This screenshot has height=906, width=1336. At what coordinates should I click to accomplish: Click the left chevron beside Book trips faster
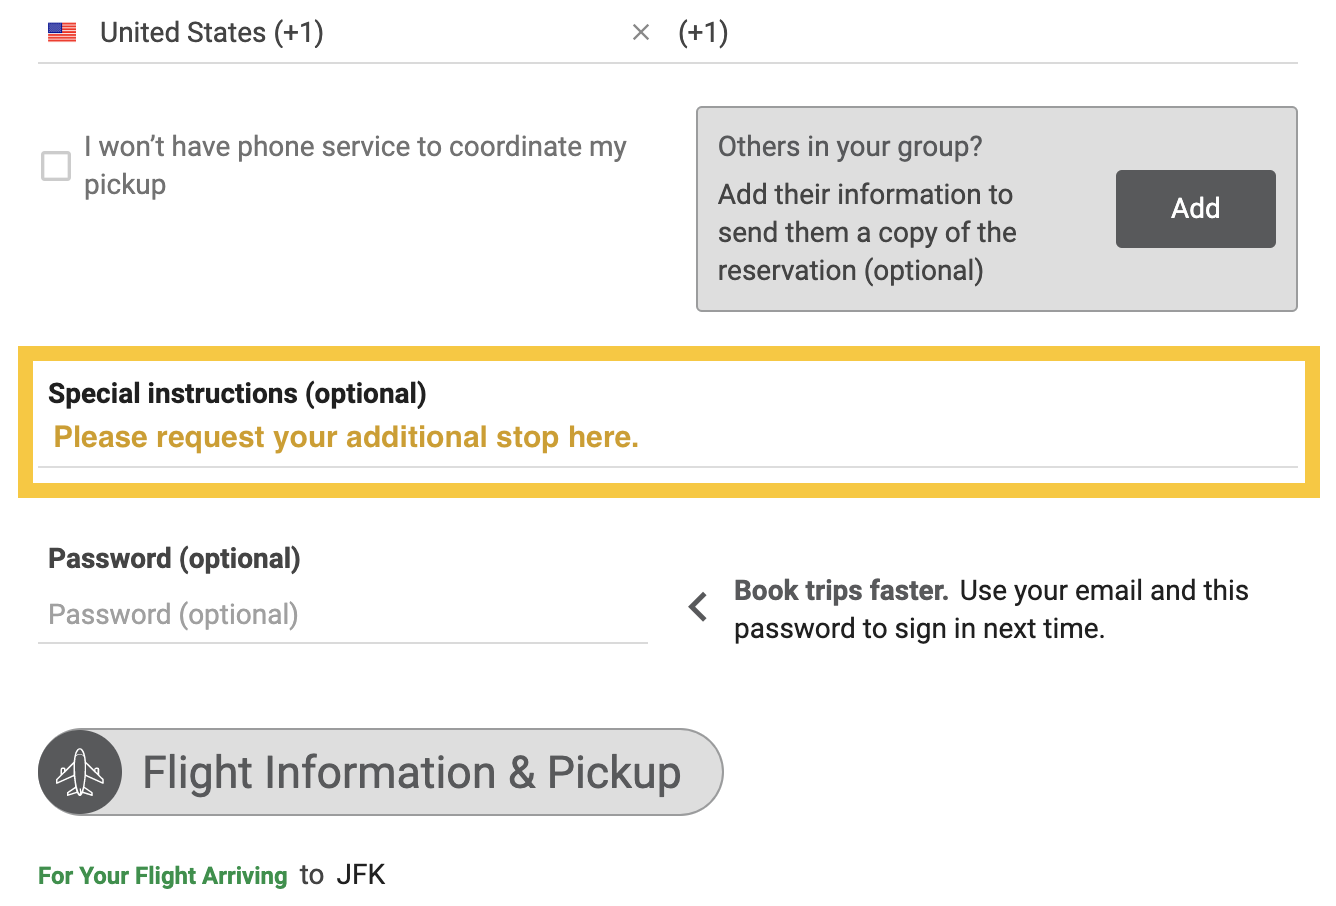click(x=698, y=606)
